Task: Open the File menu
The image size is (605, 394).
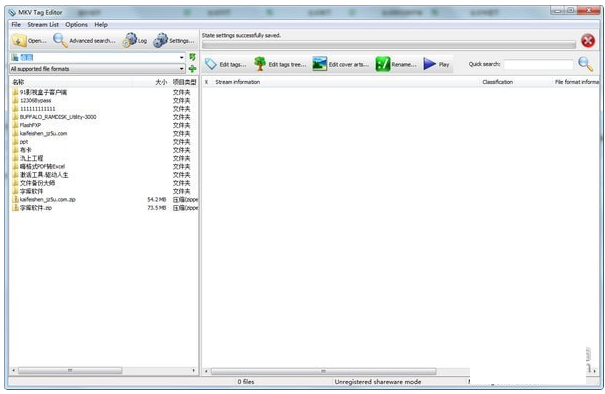Action: pyautogui.click(x=16, y=24)
